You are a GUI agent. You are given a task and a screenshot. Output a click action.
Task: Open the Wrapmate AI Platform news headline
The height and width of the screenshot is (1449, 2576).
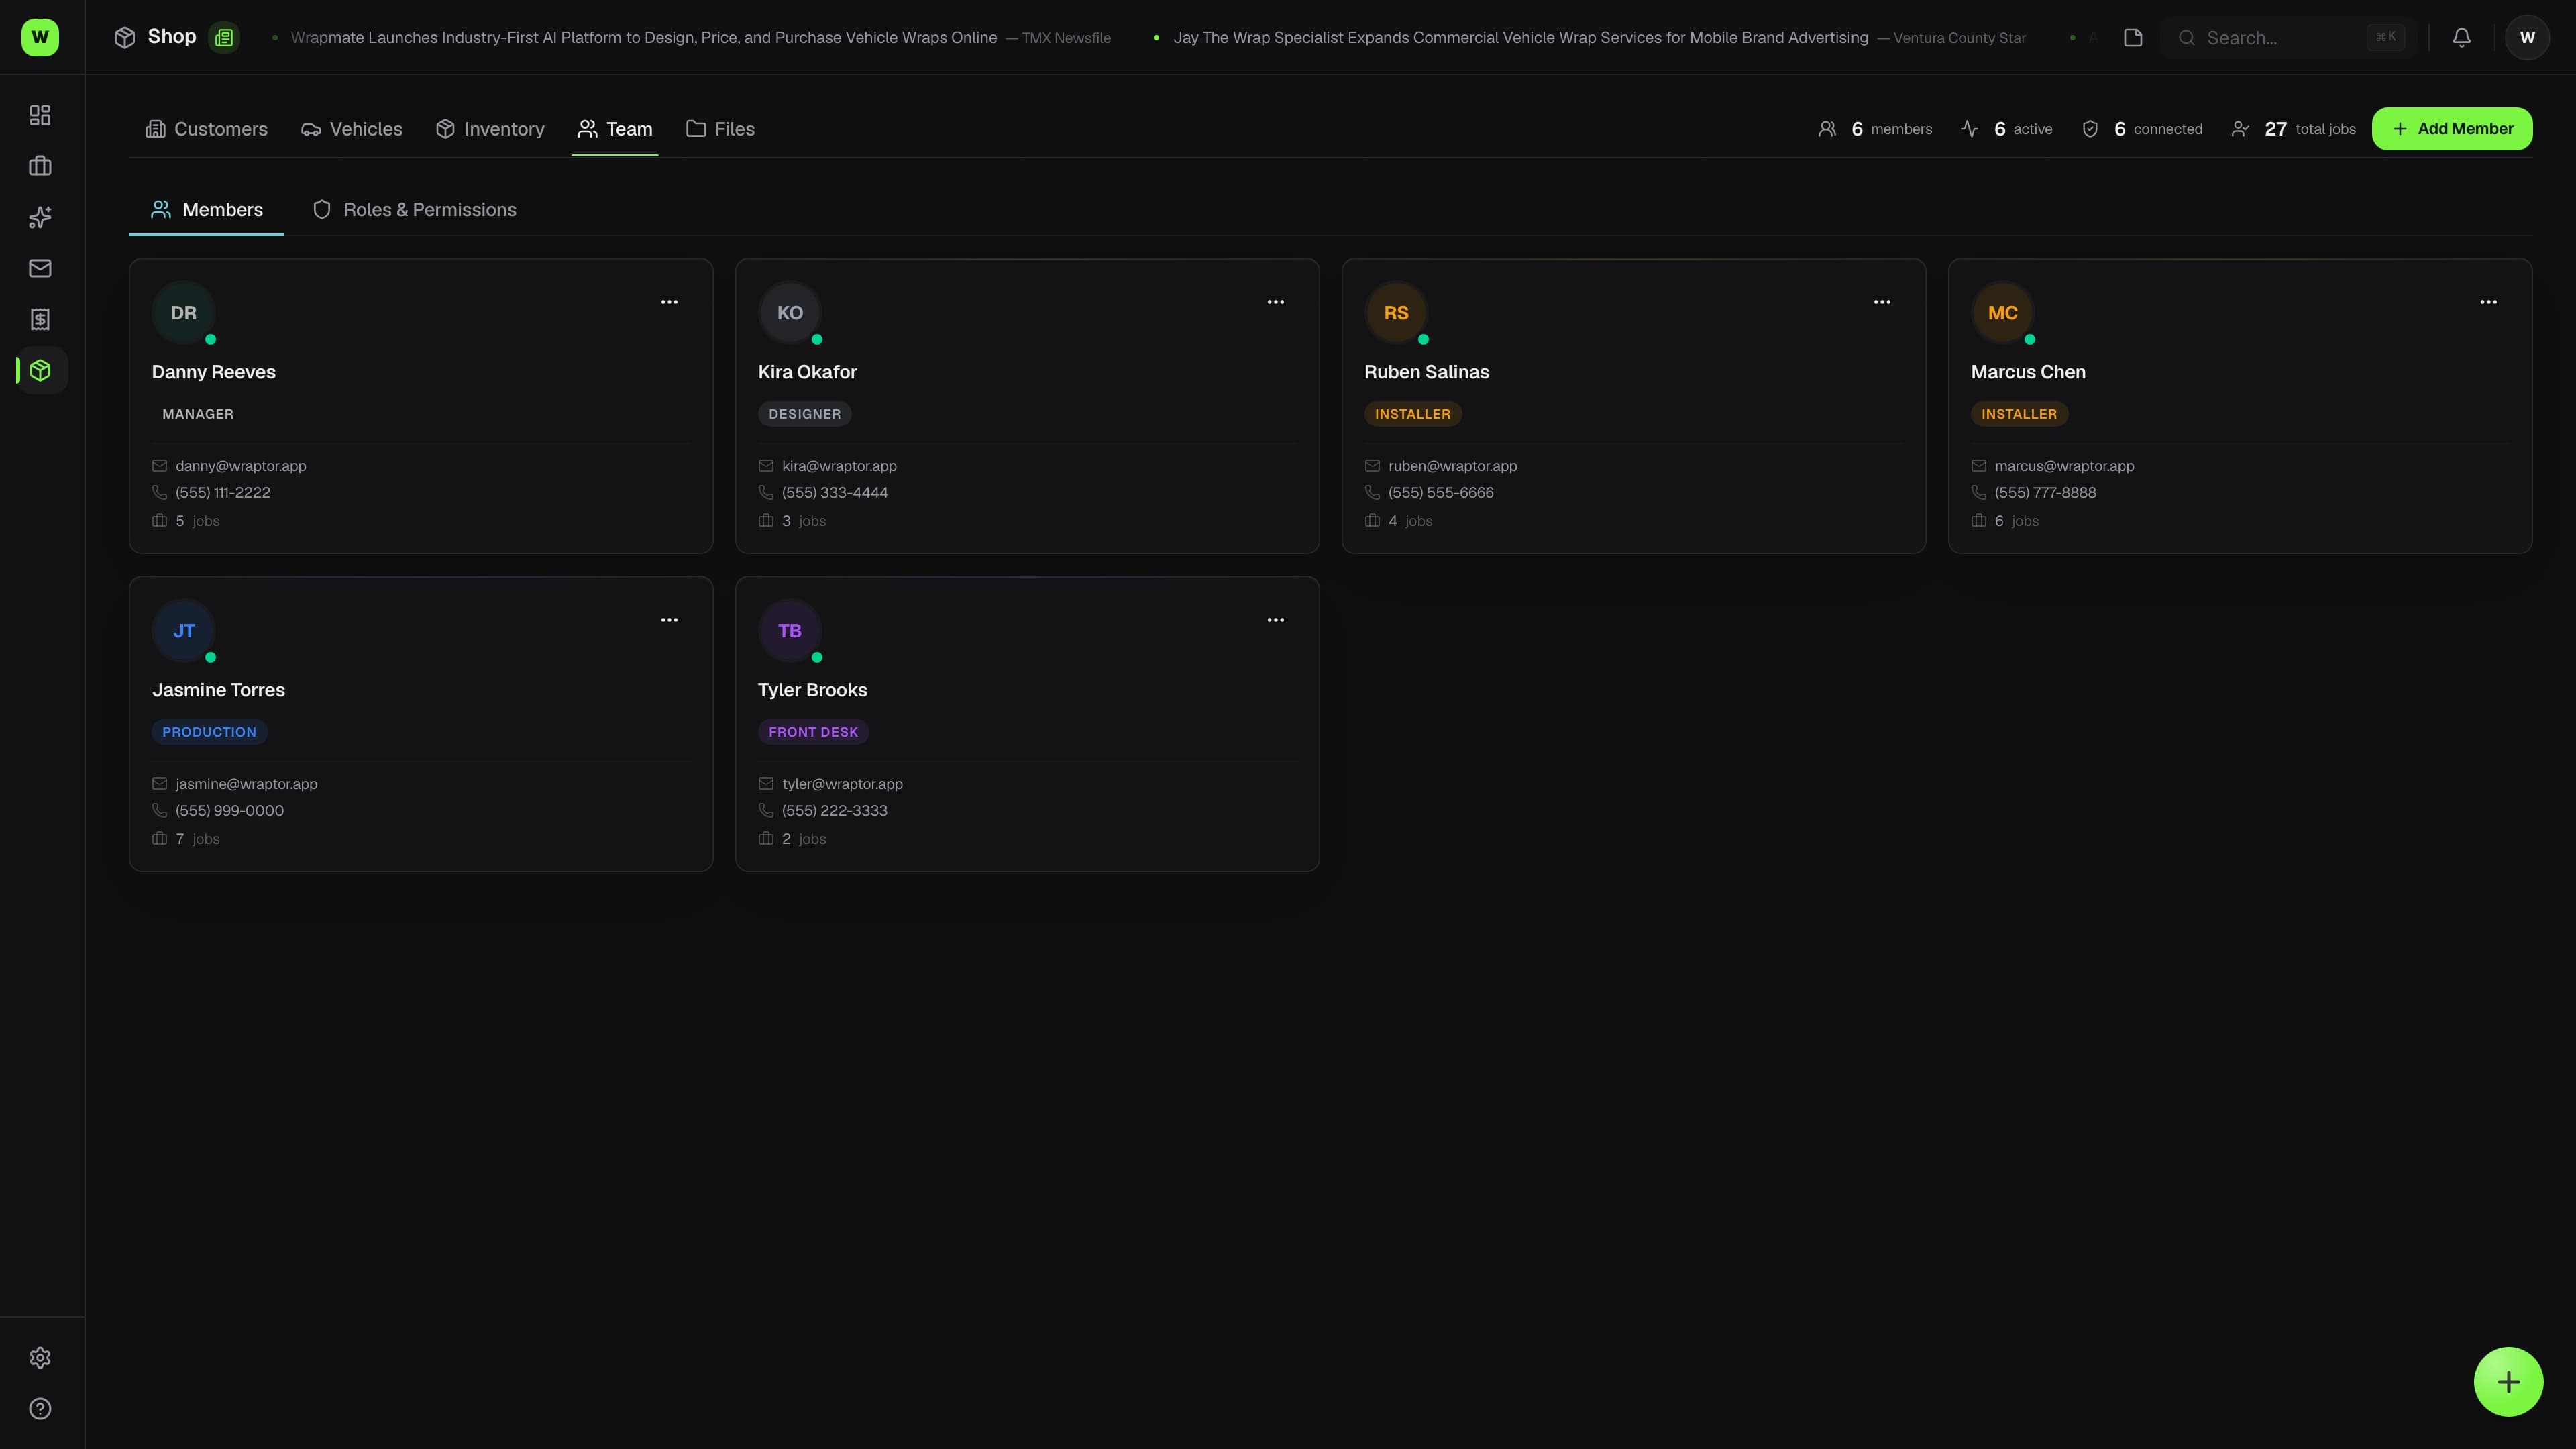point(643,38)
